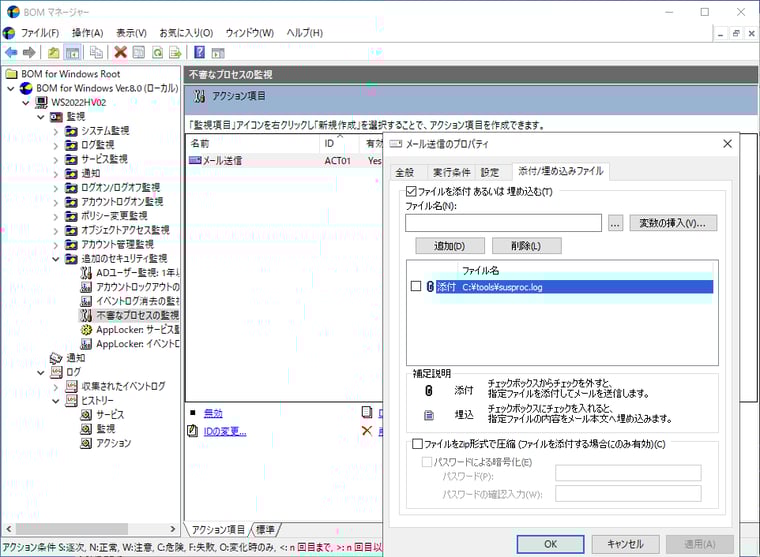Image resolution: width=760 pixels, height=557 pixels.
Task: Select the 通知 node icon under WS2022HV02
Action: (x=56, y=358)
